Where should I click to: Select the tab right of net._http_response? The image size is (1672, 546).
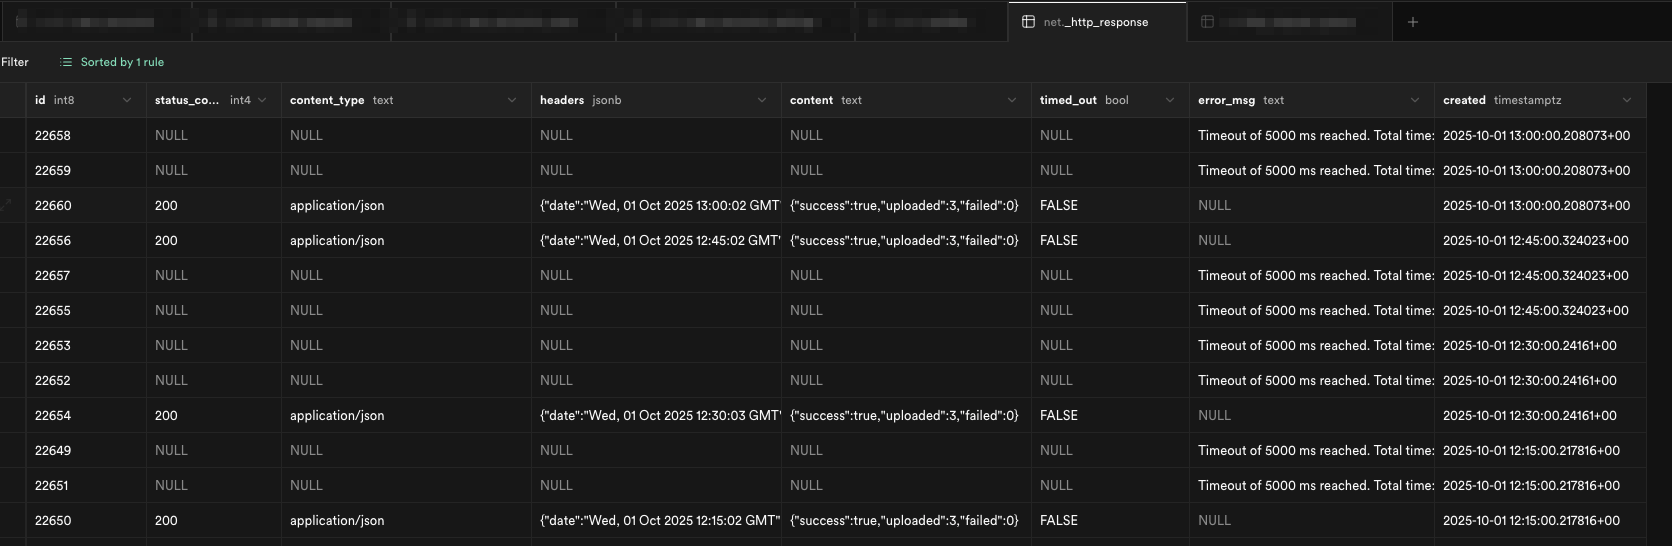coord(1289,22)
